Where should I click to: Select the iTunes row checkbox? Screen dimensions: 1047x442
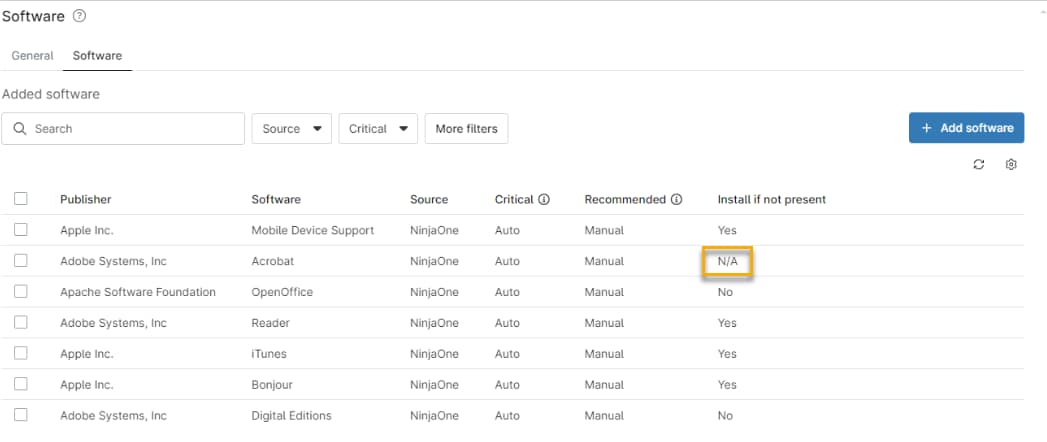[21, 354]
